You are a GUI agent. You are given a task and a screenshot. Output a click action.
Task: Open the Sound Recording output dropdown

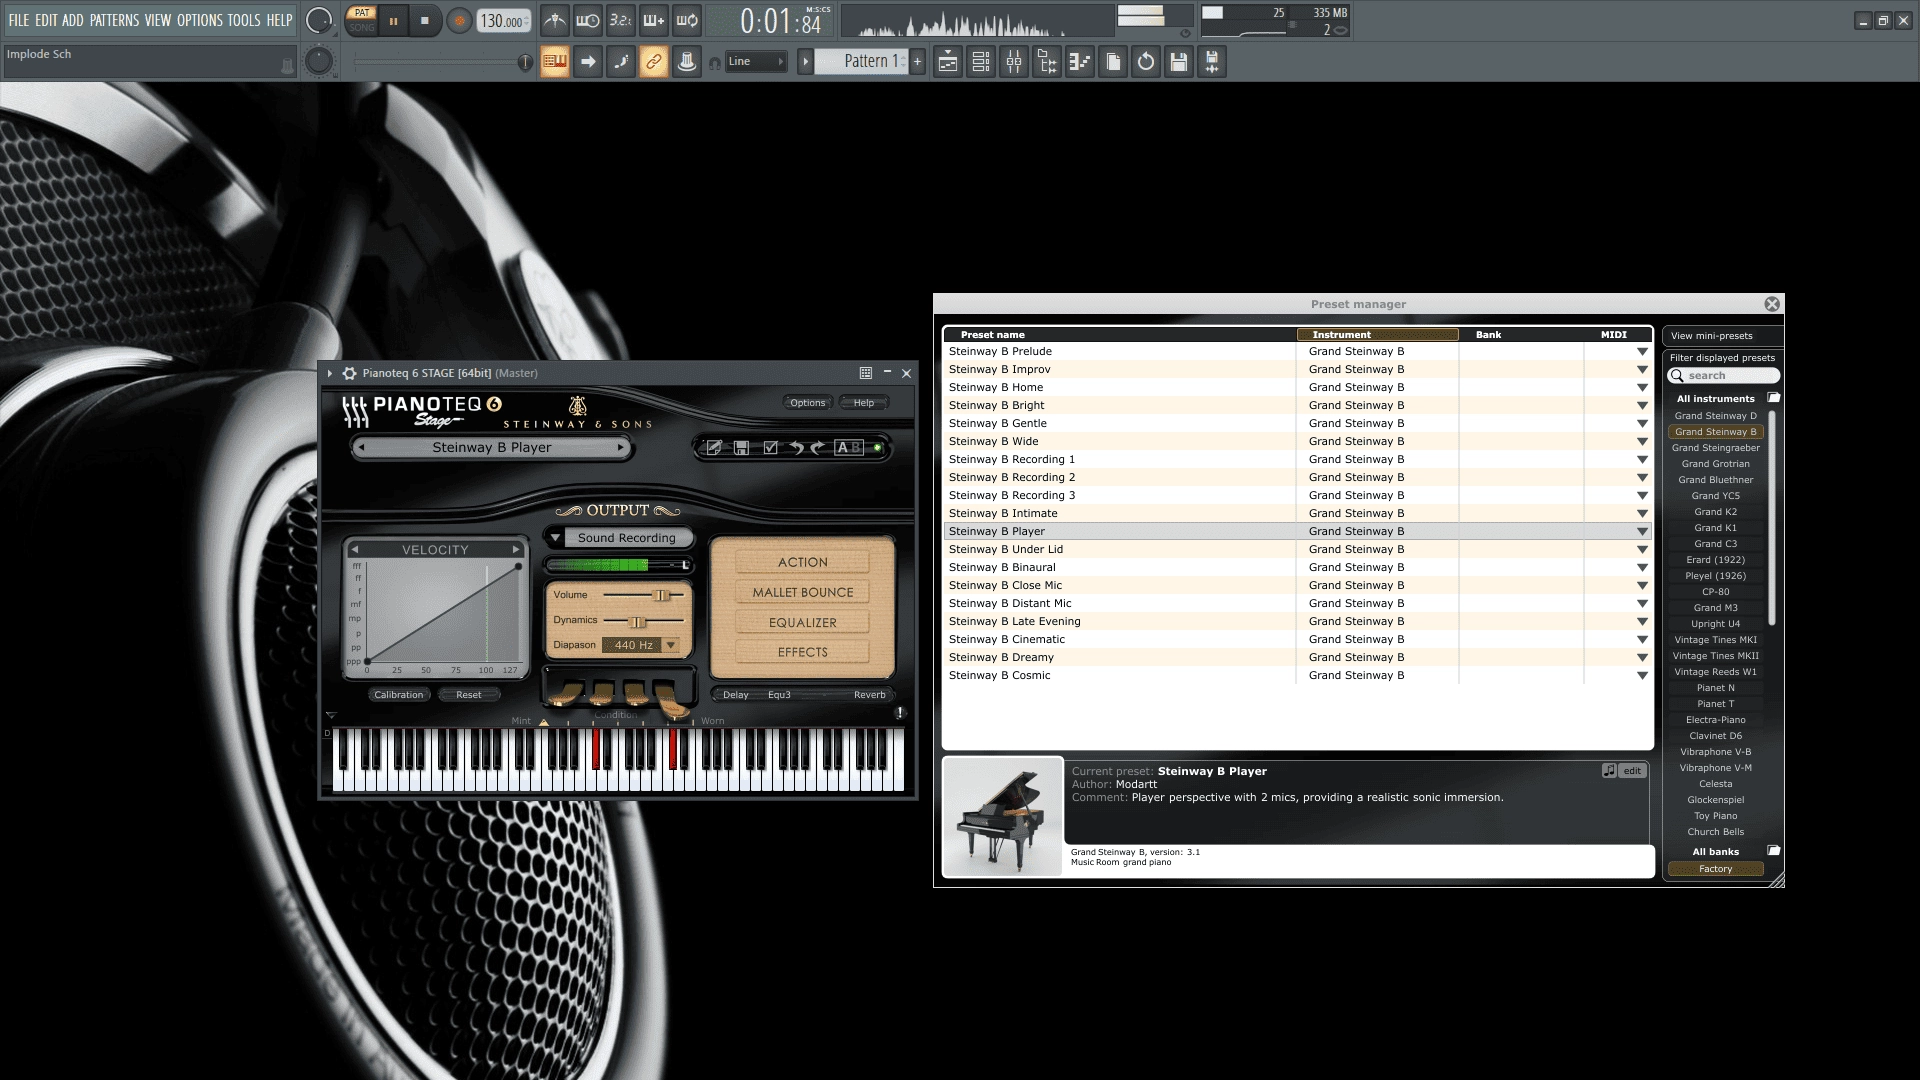point(619,538)
